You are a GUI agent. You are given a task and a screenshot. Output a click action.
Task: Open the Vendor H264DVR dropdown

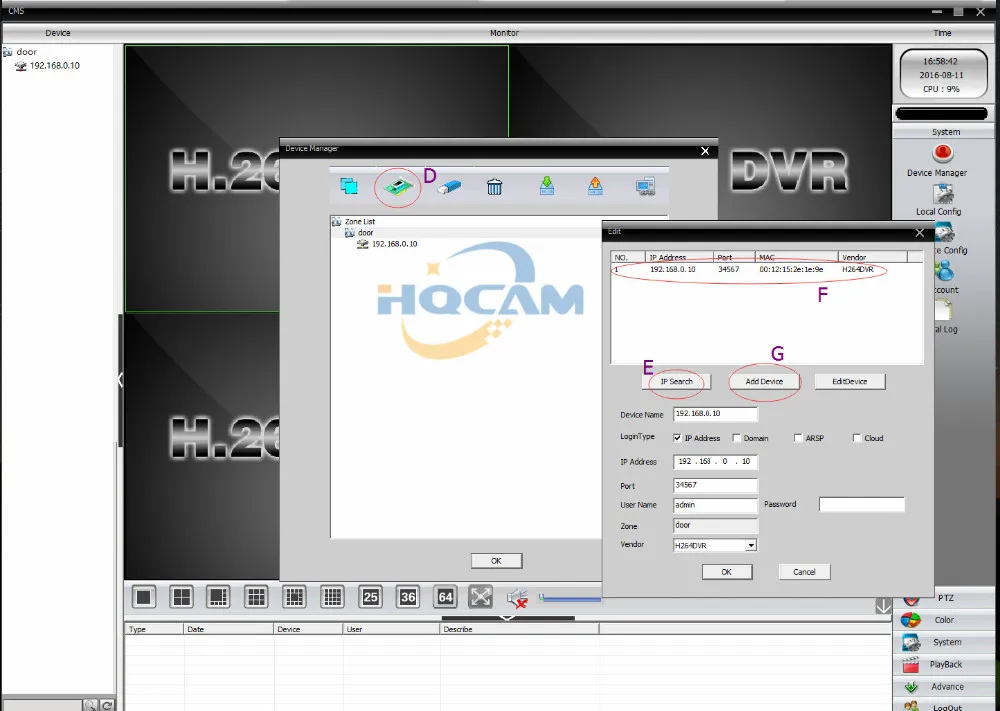click(x=751, y=545)
